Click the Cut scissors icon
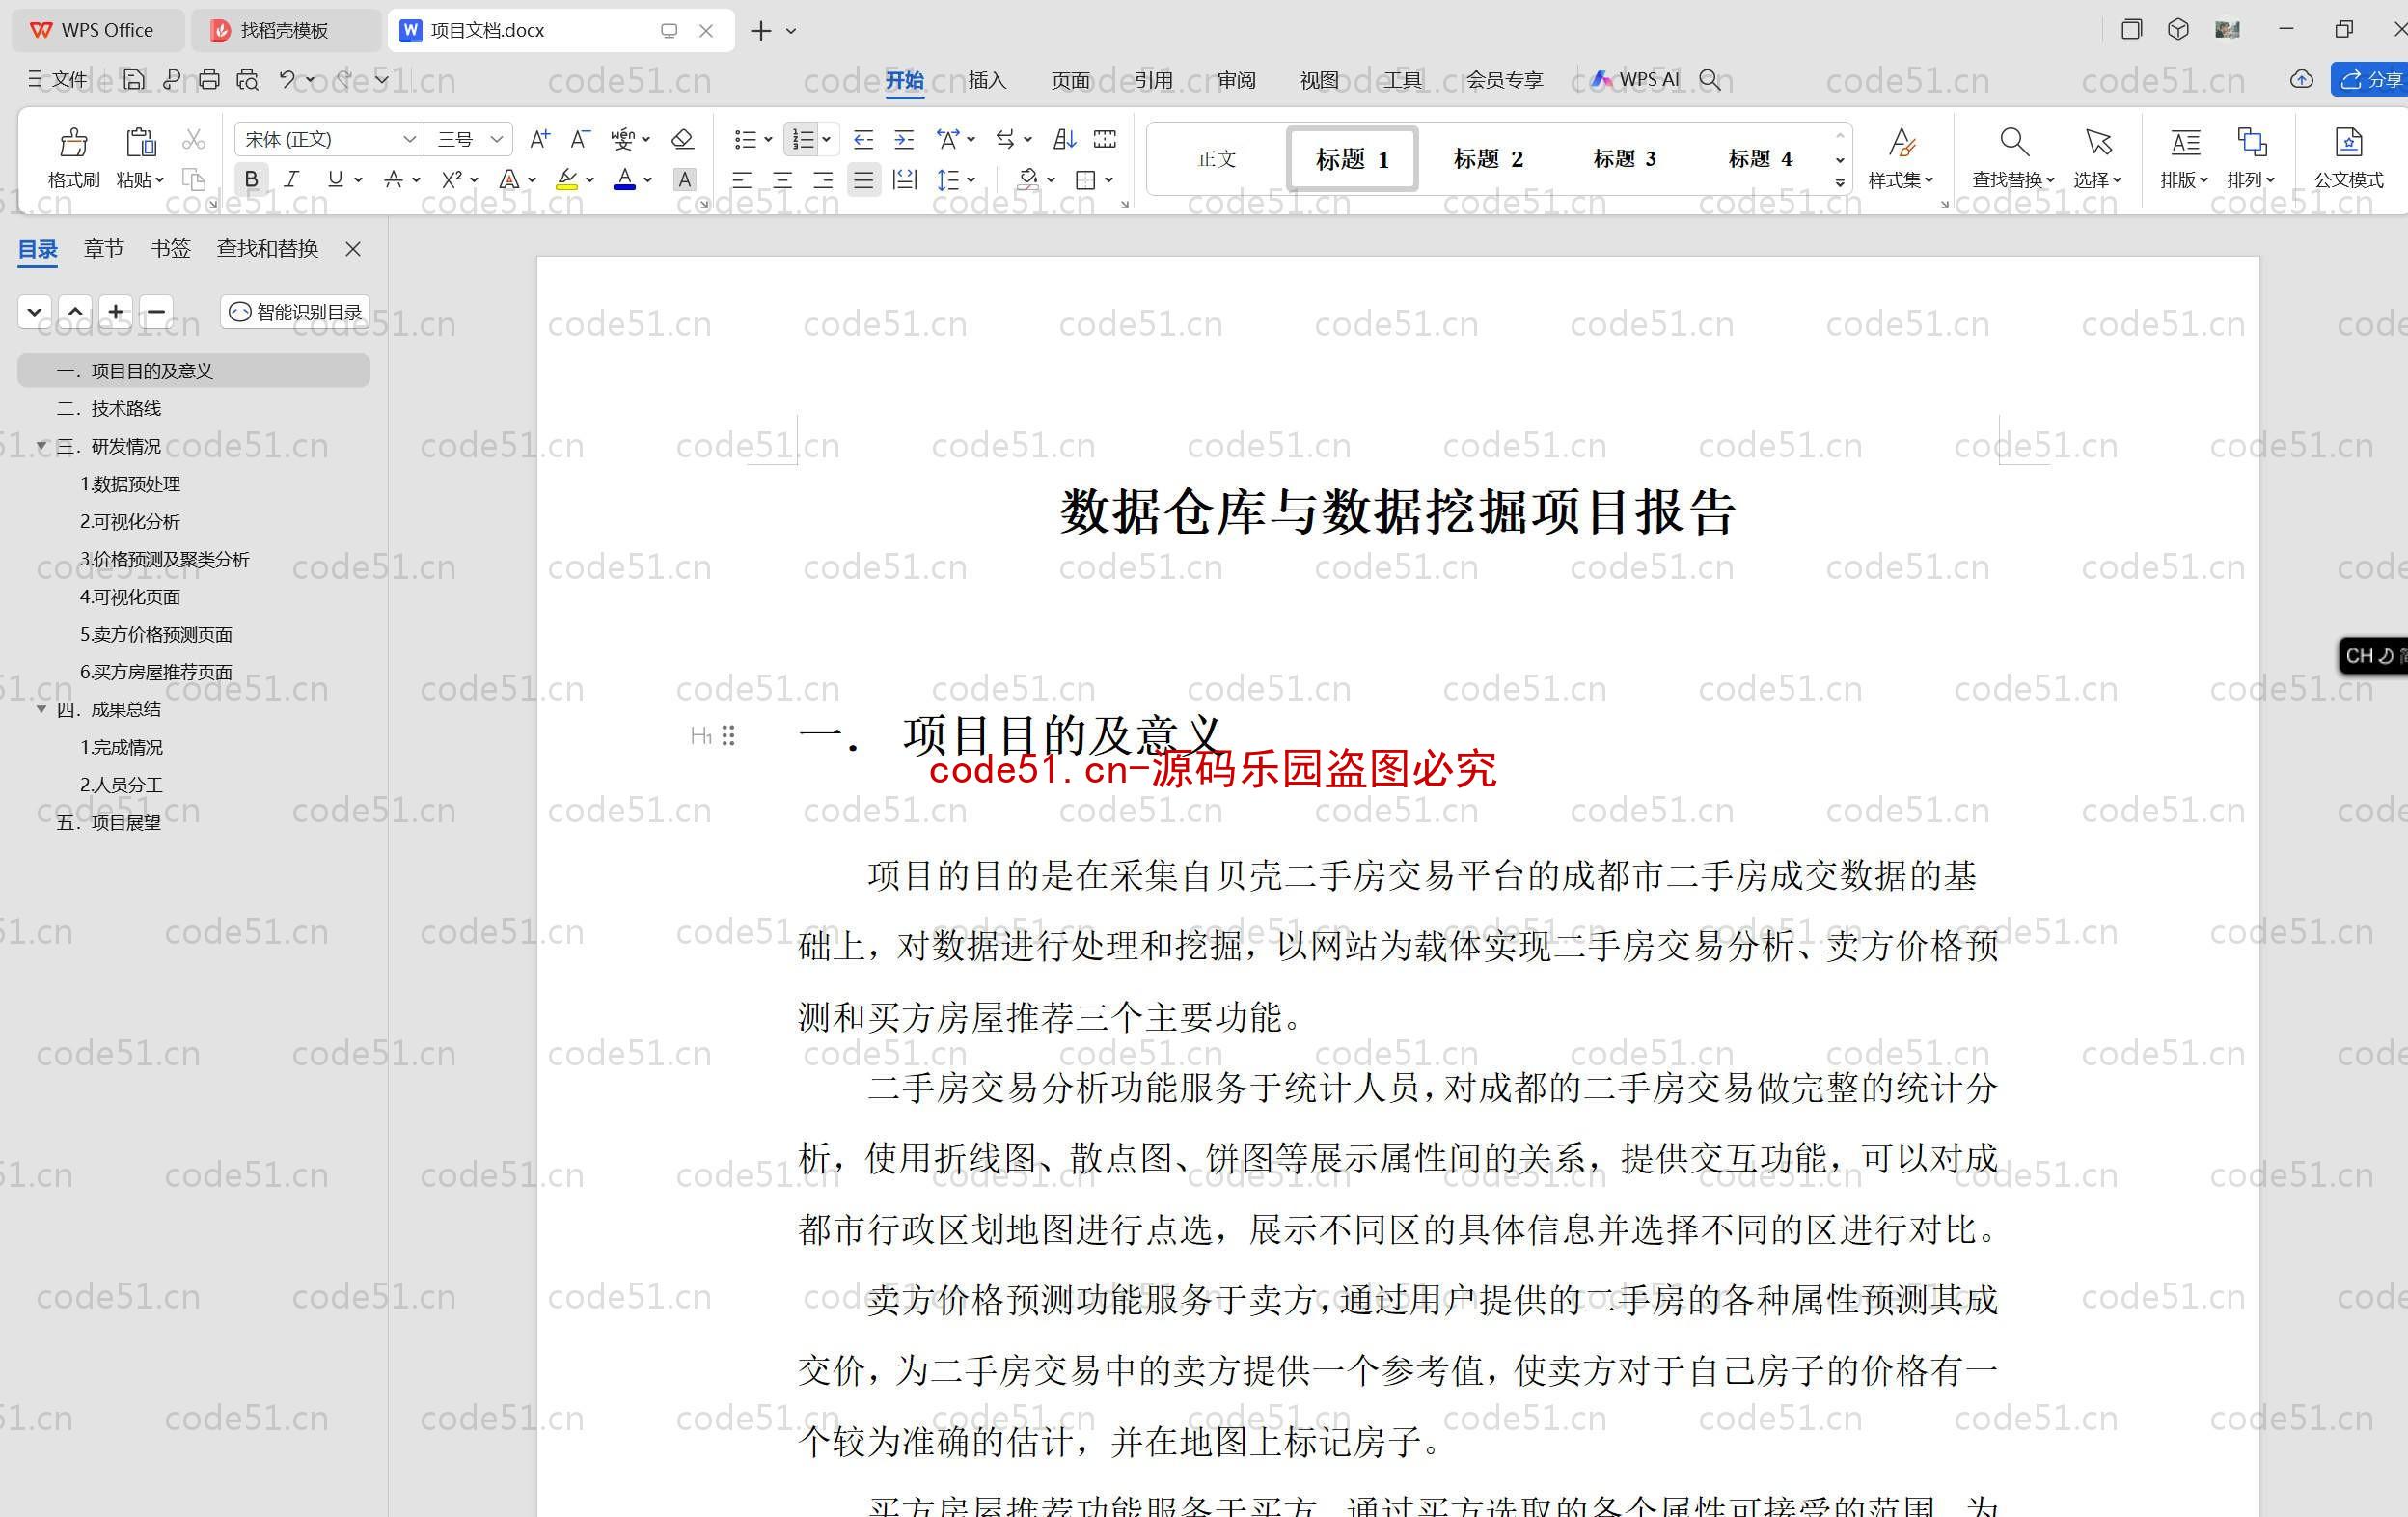Viewport: 2408px width, 1517px height. 194,139
